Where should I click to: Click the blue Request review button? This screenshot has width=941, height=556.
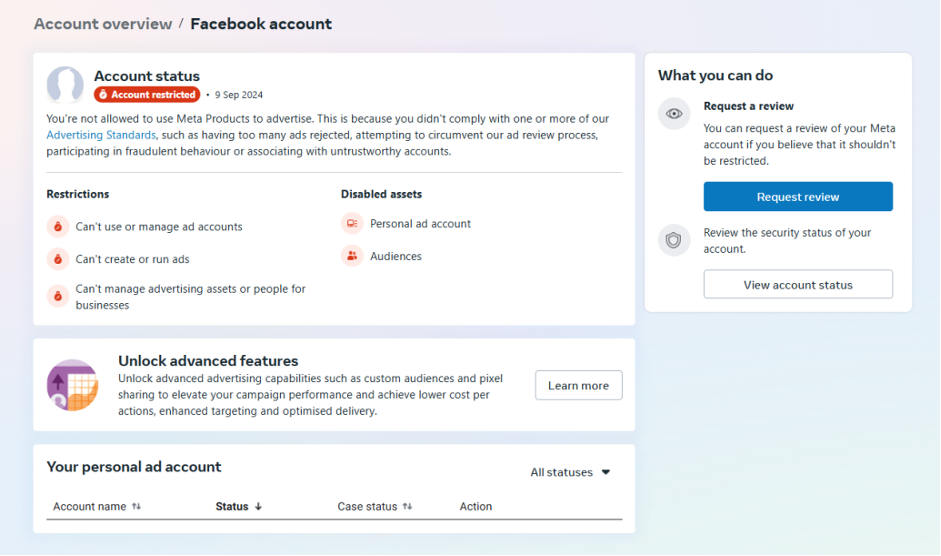click(798, 196)
